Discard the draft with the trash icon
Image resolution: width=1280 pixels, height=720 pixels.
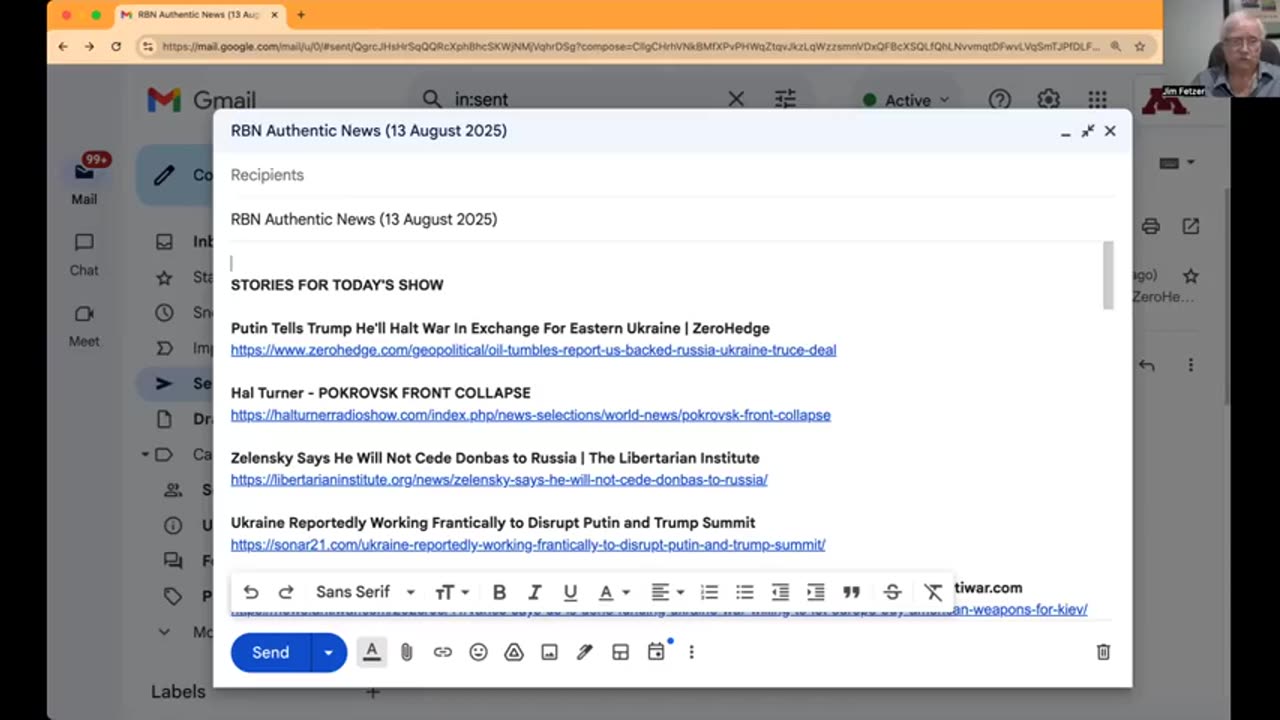pos(1103,652)
